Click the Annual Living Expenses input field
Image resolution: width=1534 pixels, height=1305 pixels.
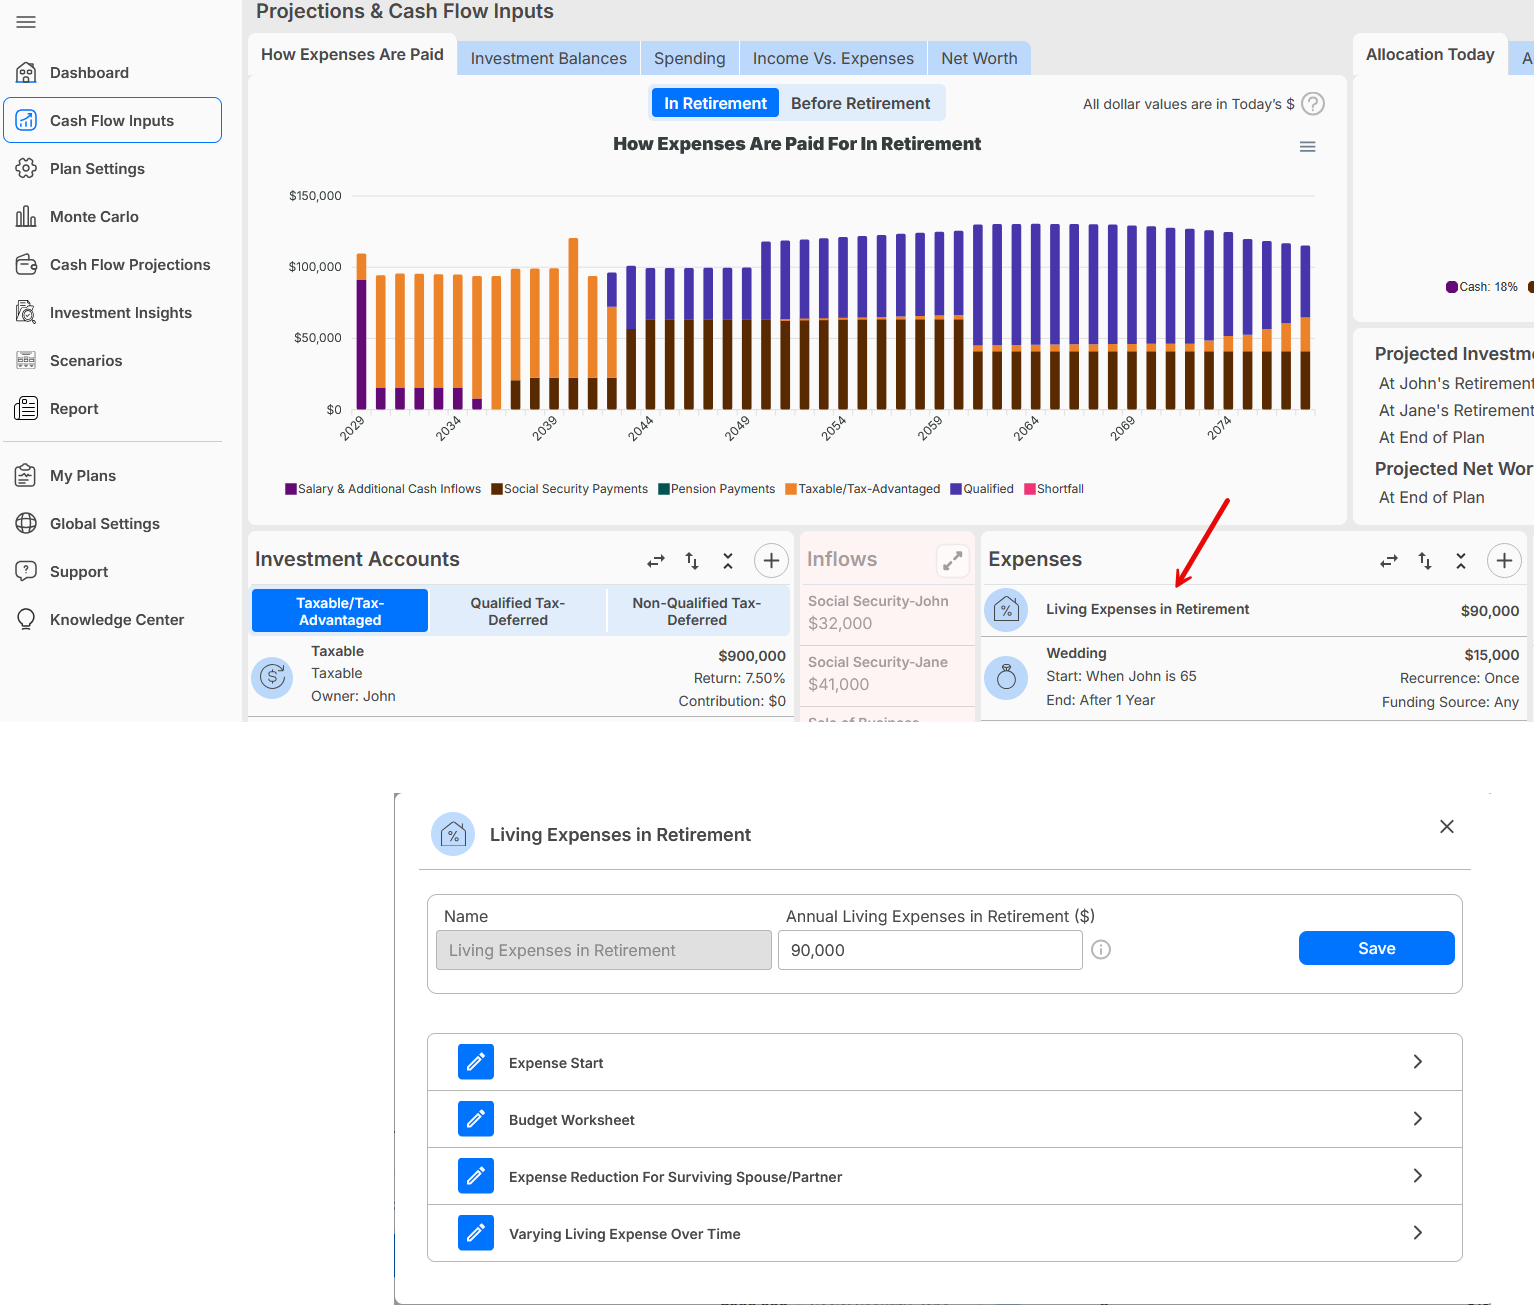pyautogui.click(x=929, y=950)
